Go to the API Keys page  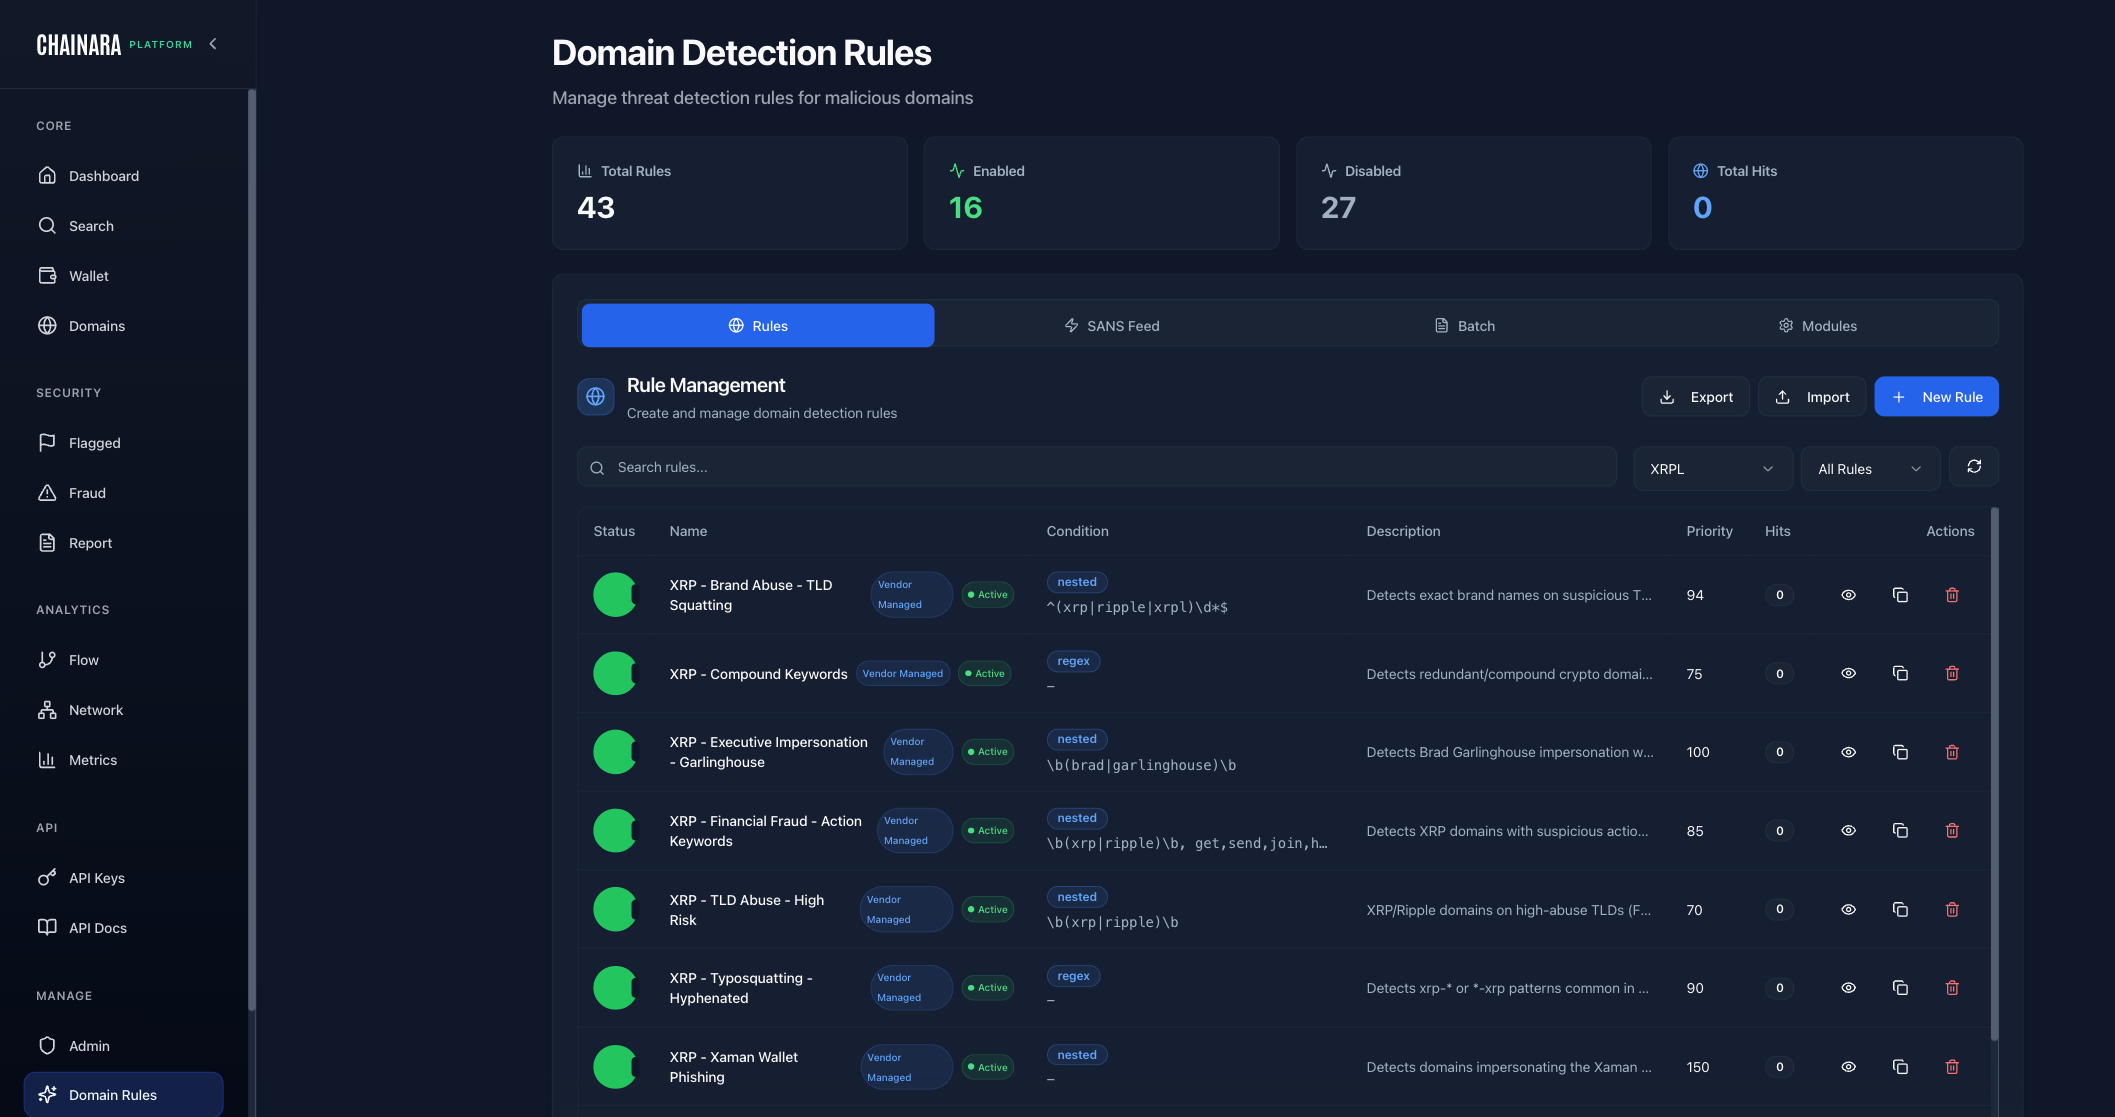point(124,878)
